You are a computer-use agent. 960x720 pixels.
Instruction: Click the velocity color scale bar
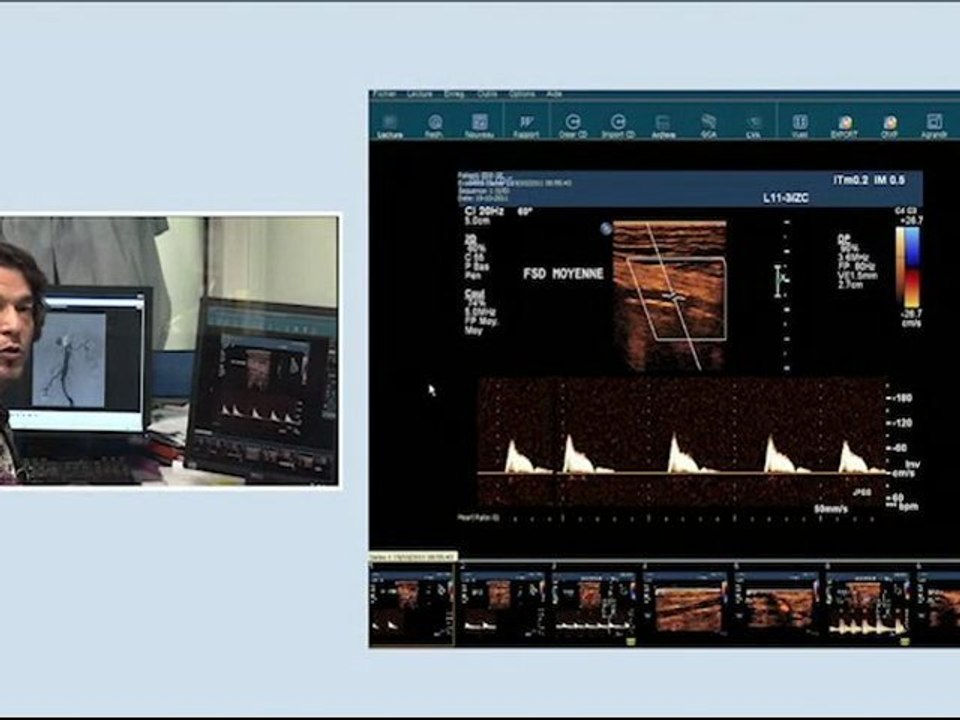click(x=908, y=268)
